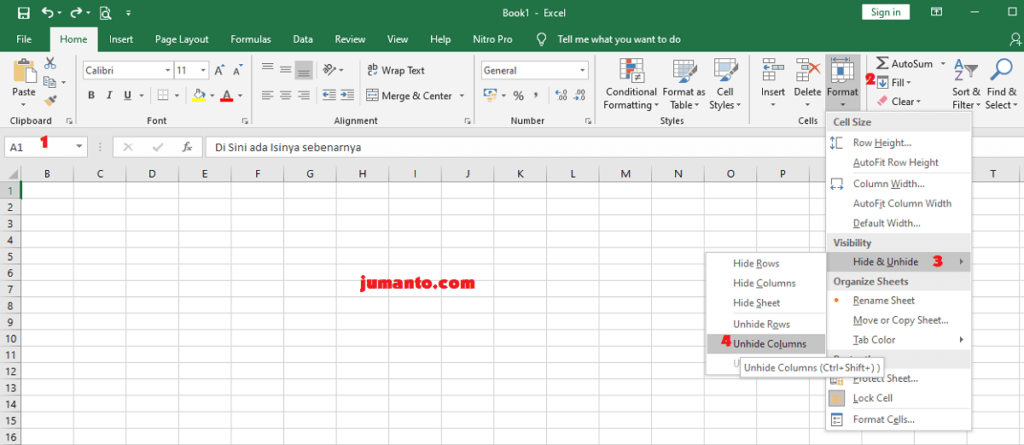
Task: Click the Copy icon
Action: pyautogui.click(x=50, y=82)
